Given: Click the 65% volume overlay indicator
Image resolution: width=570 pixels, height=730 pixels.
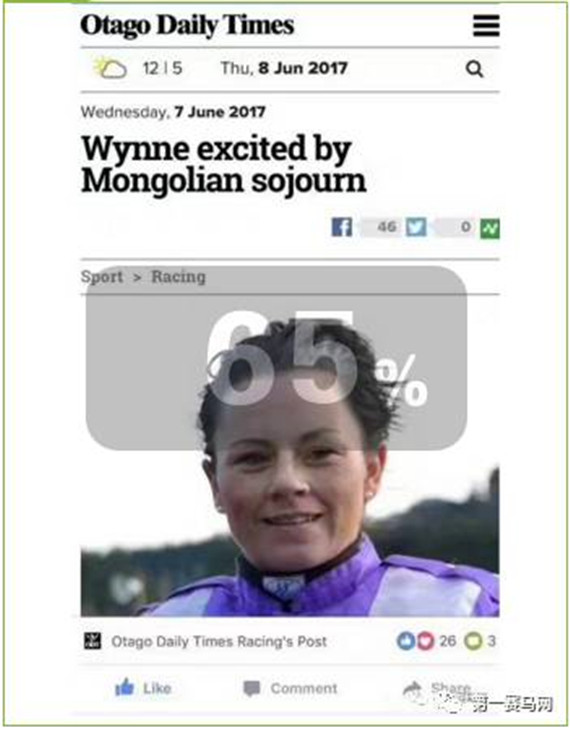Looking at the screenshot, I should 276,358.
